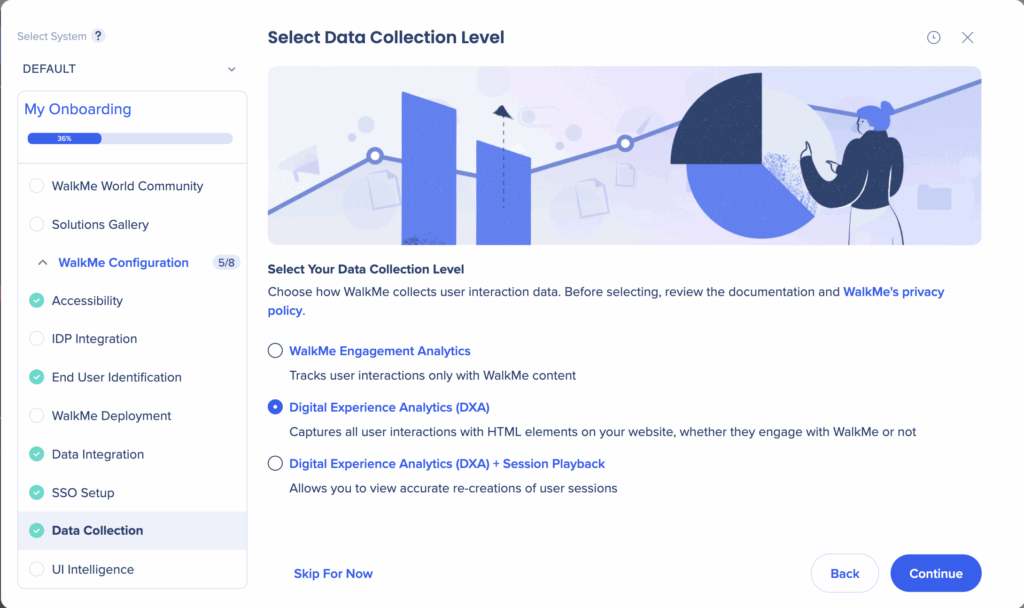Open the DEFAULT system dropdown
The image size is (1024, 608).
tap(130, 69)
